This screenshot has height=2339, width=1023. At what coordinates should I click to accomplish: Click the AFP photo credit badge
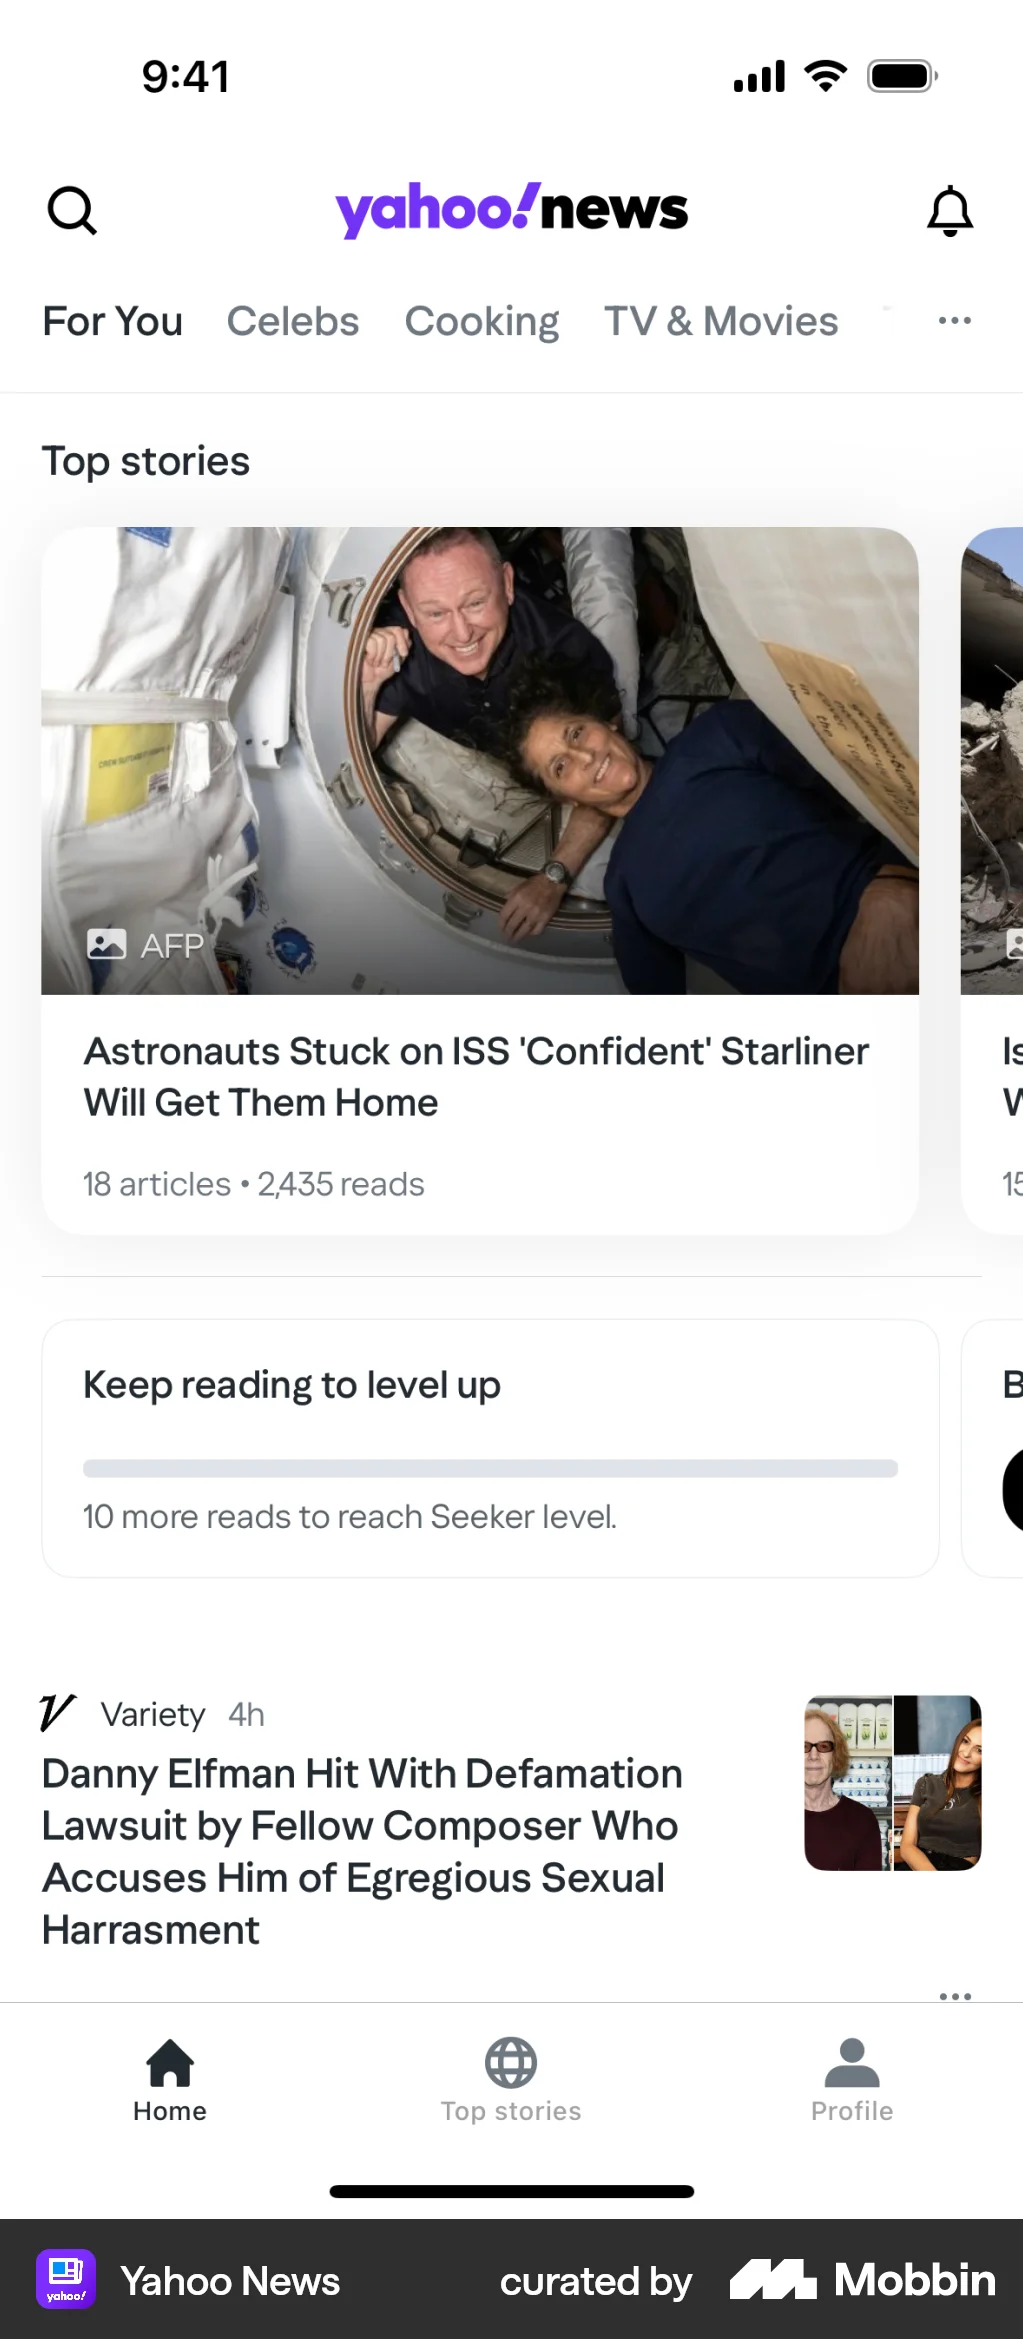pos(148,943)
